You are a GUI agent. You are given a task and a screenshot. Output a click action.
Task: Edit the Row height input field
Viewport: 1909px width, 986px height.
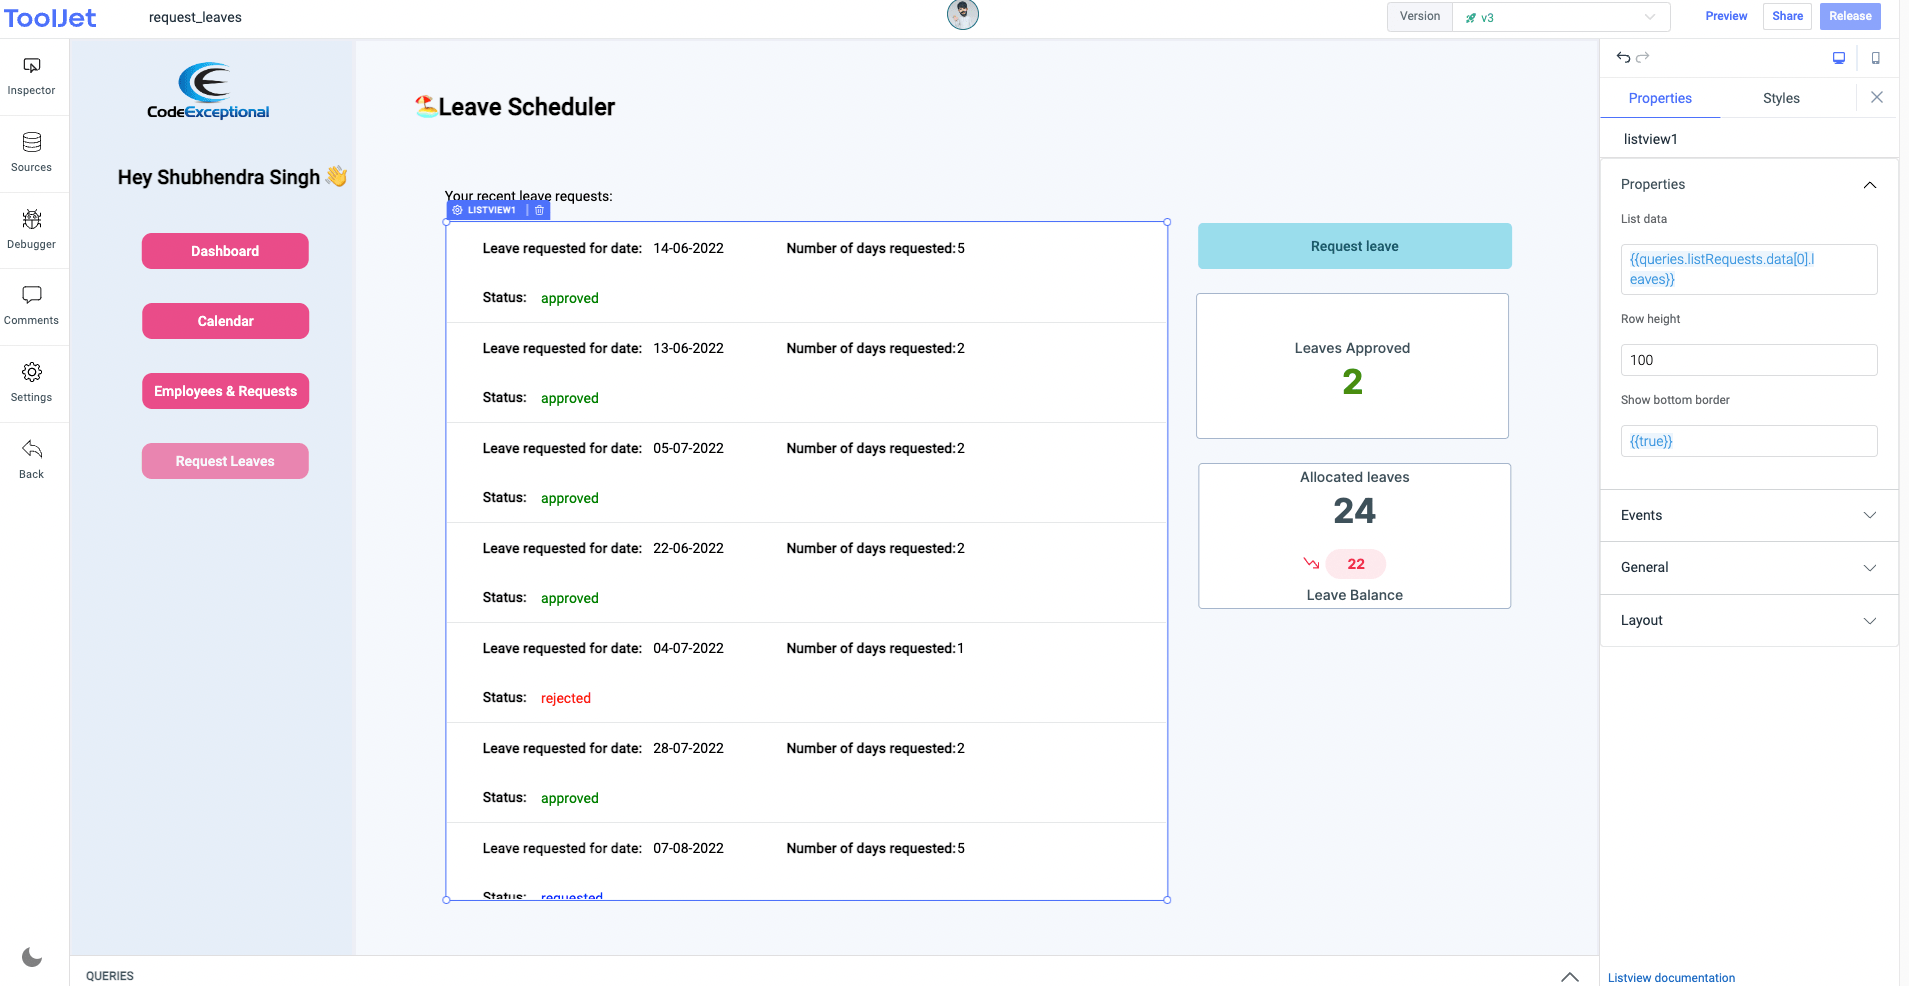(1748, 359)
